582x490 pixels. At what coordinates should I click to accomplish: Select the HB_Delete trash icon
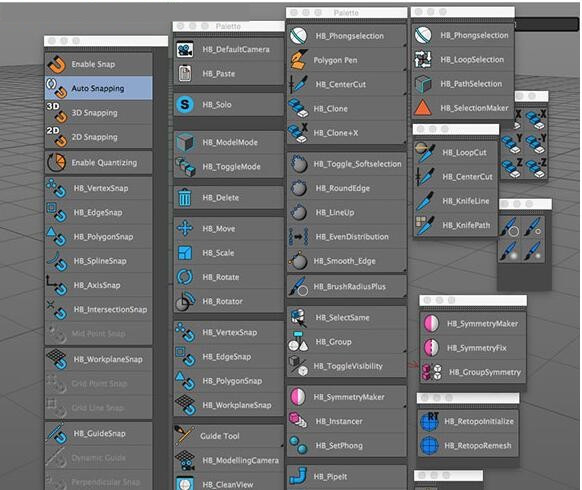pos(184,197)
